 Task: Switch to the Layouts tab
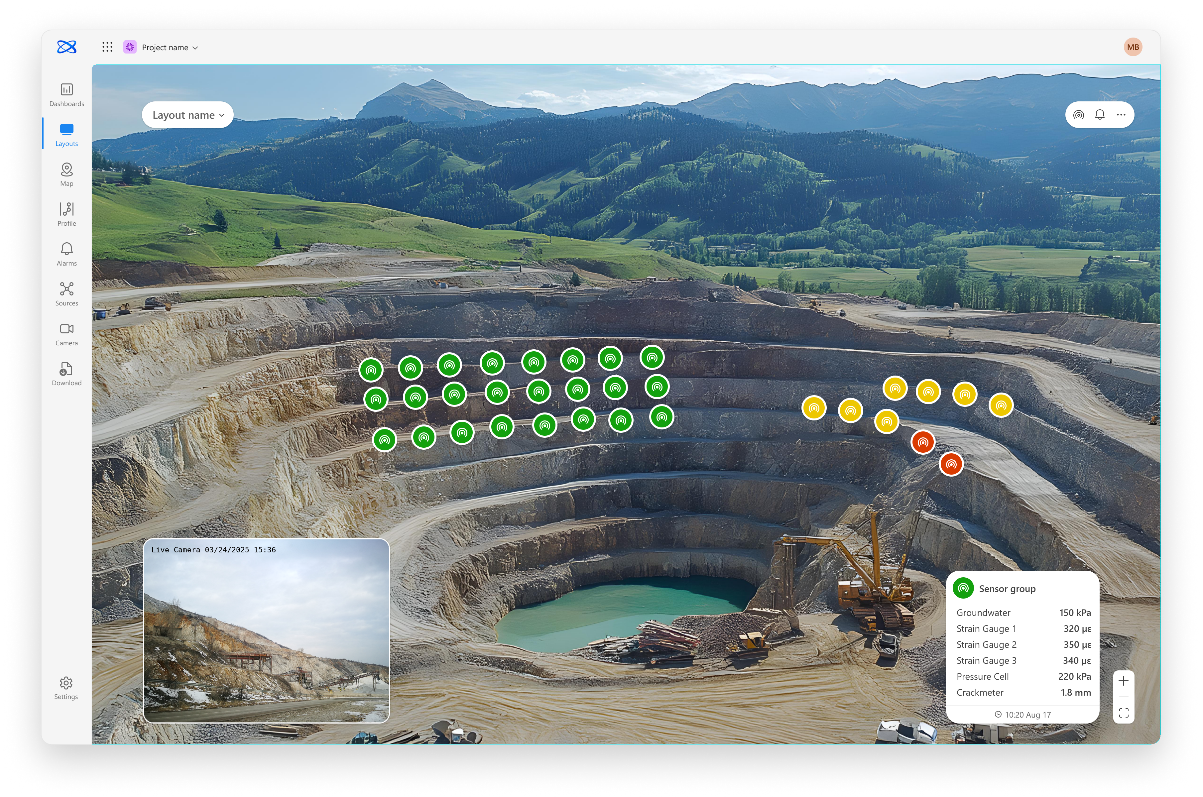click(66, 134)
